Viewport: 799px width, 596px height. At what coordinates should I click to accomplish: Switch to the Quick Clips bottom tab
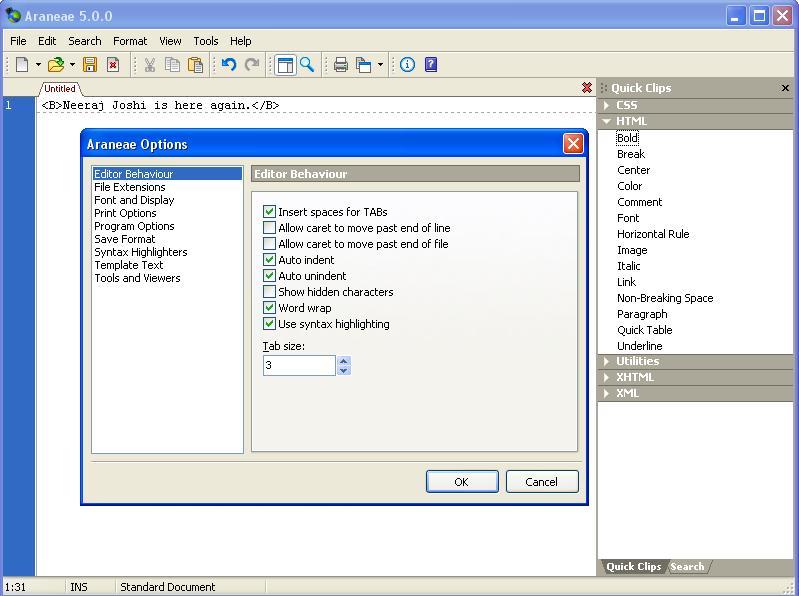coord(633,566)
